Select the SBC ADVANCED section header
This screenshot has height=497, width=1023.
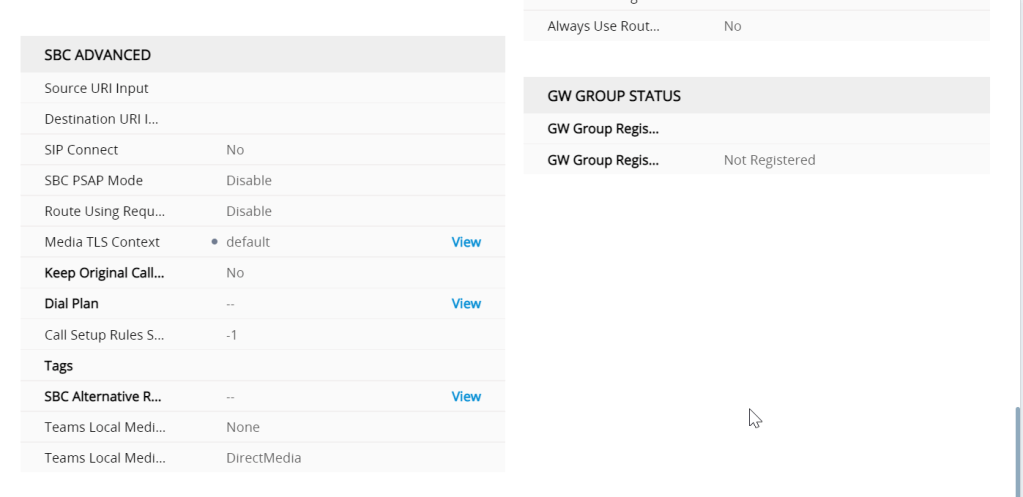[98, 55]
